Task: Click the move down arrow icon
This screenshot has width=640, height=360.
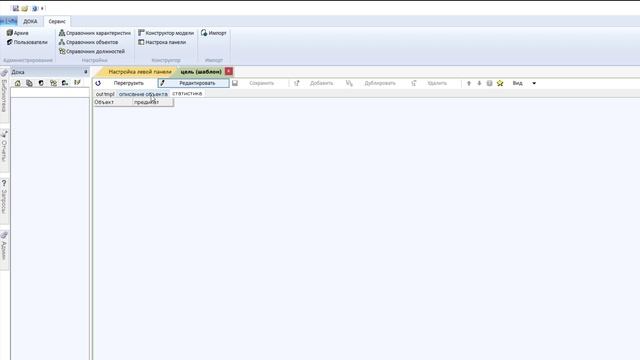Action: pyautogui.click(x=479, y=83)
